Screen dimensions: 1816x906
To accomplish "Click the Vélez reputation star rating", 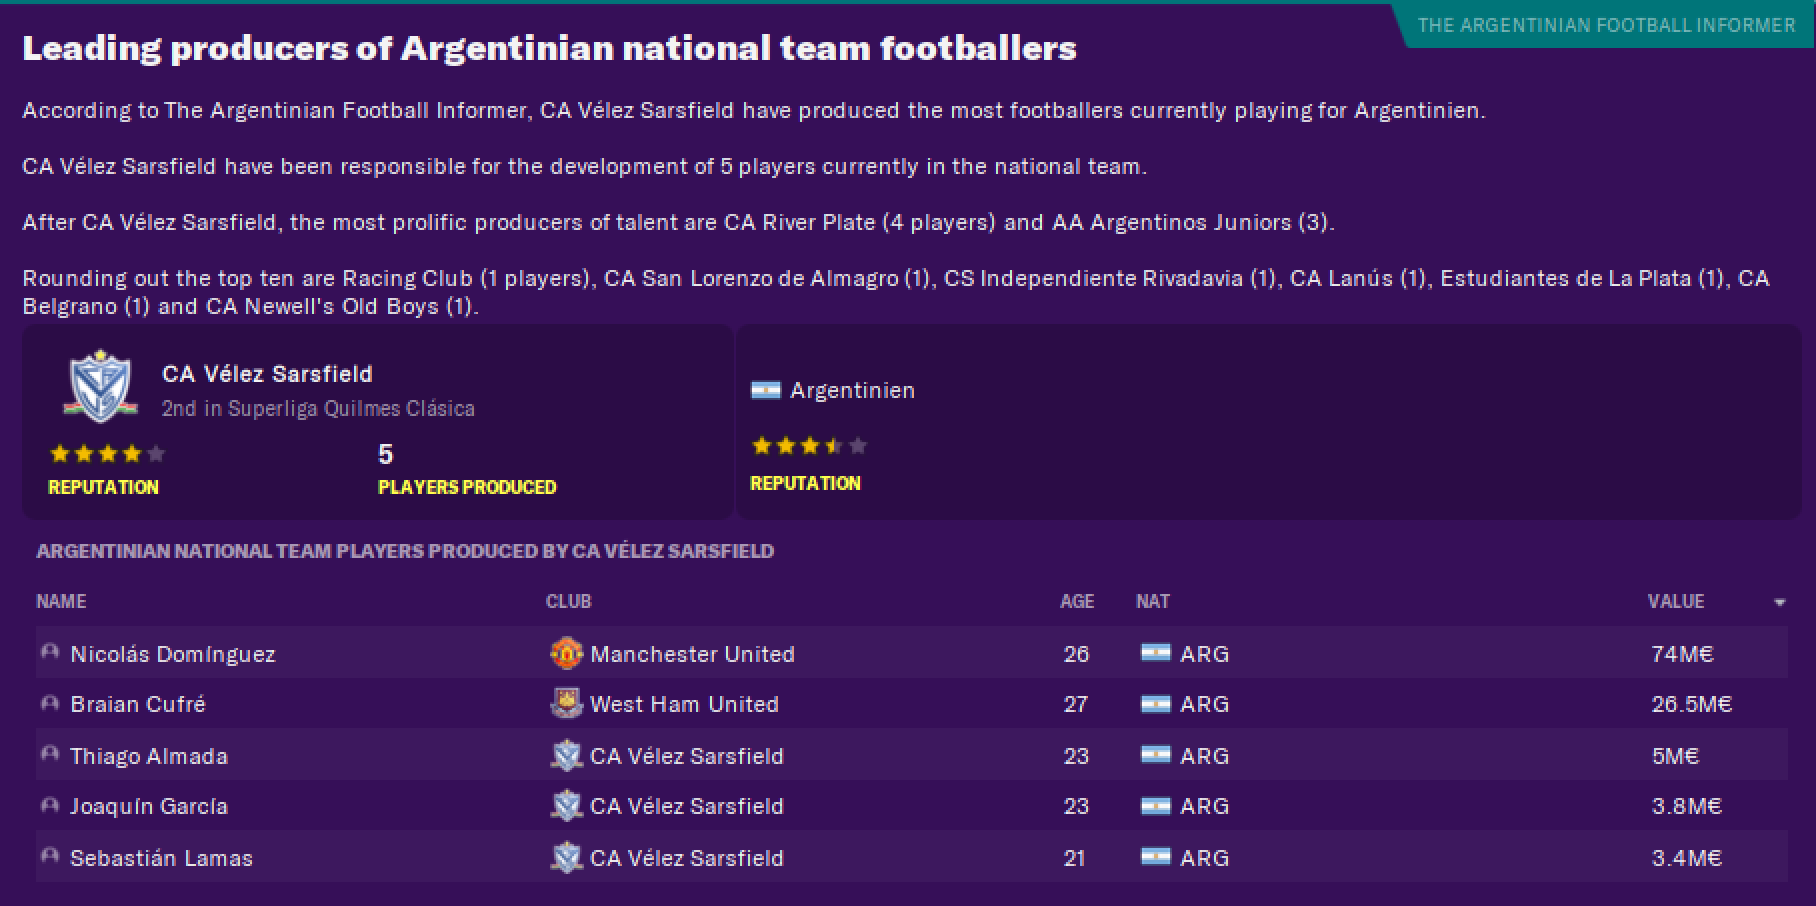I will coord(107,454).
